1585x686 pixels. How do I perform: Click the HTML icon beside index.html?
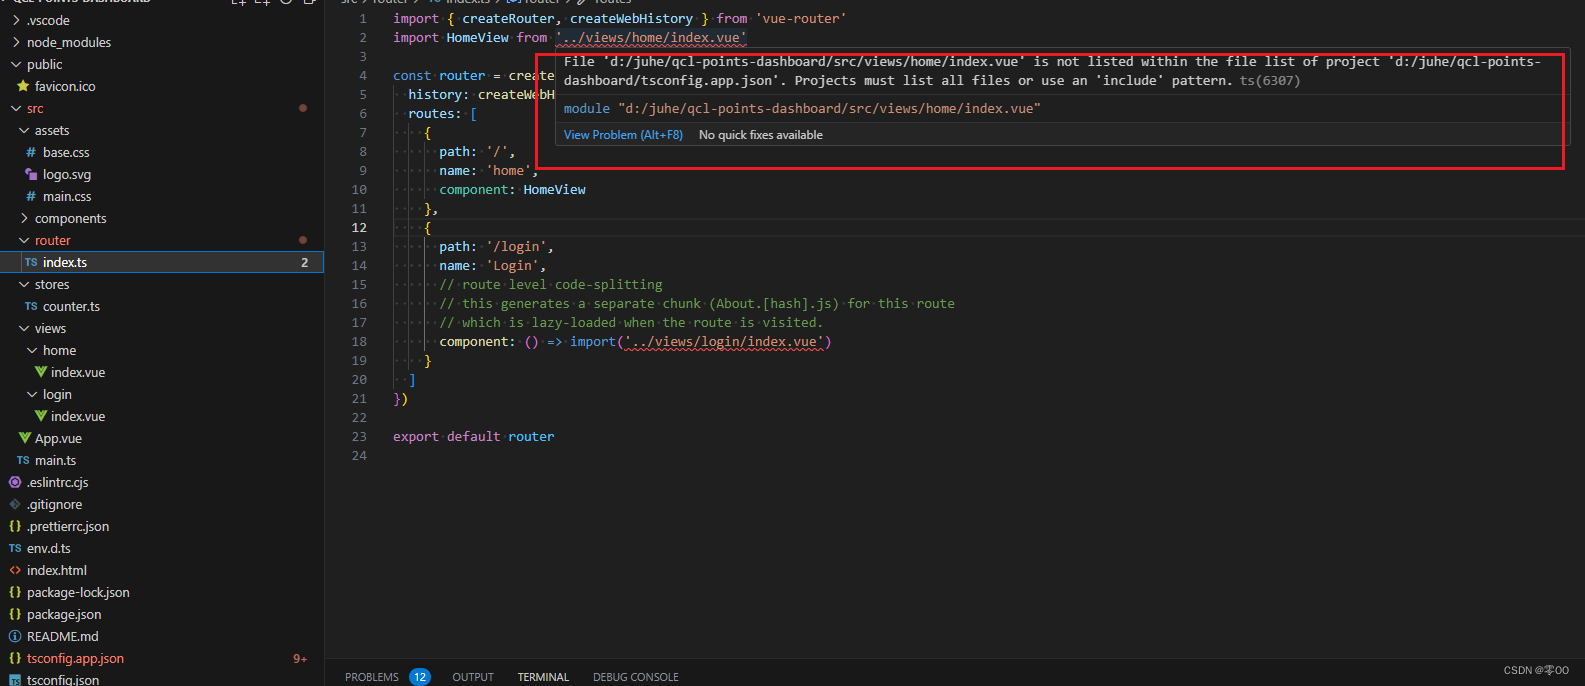click(x=15, y=570)
